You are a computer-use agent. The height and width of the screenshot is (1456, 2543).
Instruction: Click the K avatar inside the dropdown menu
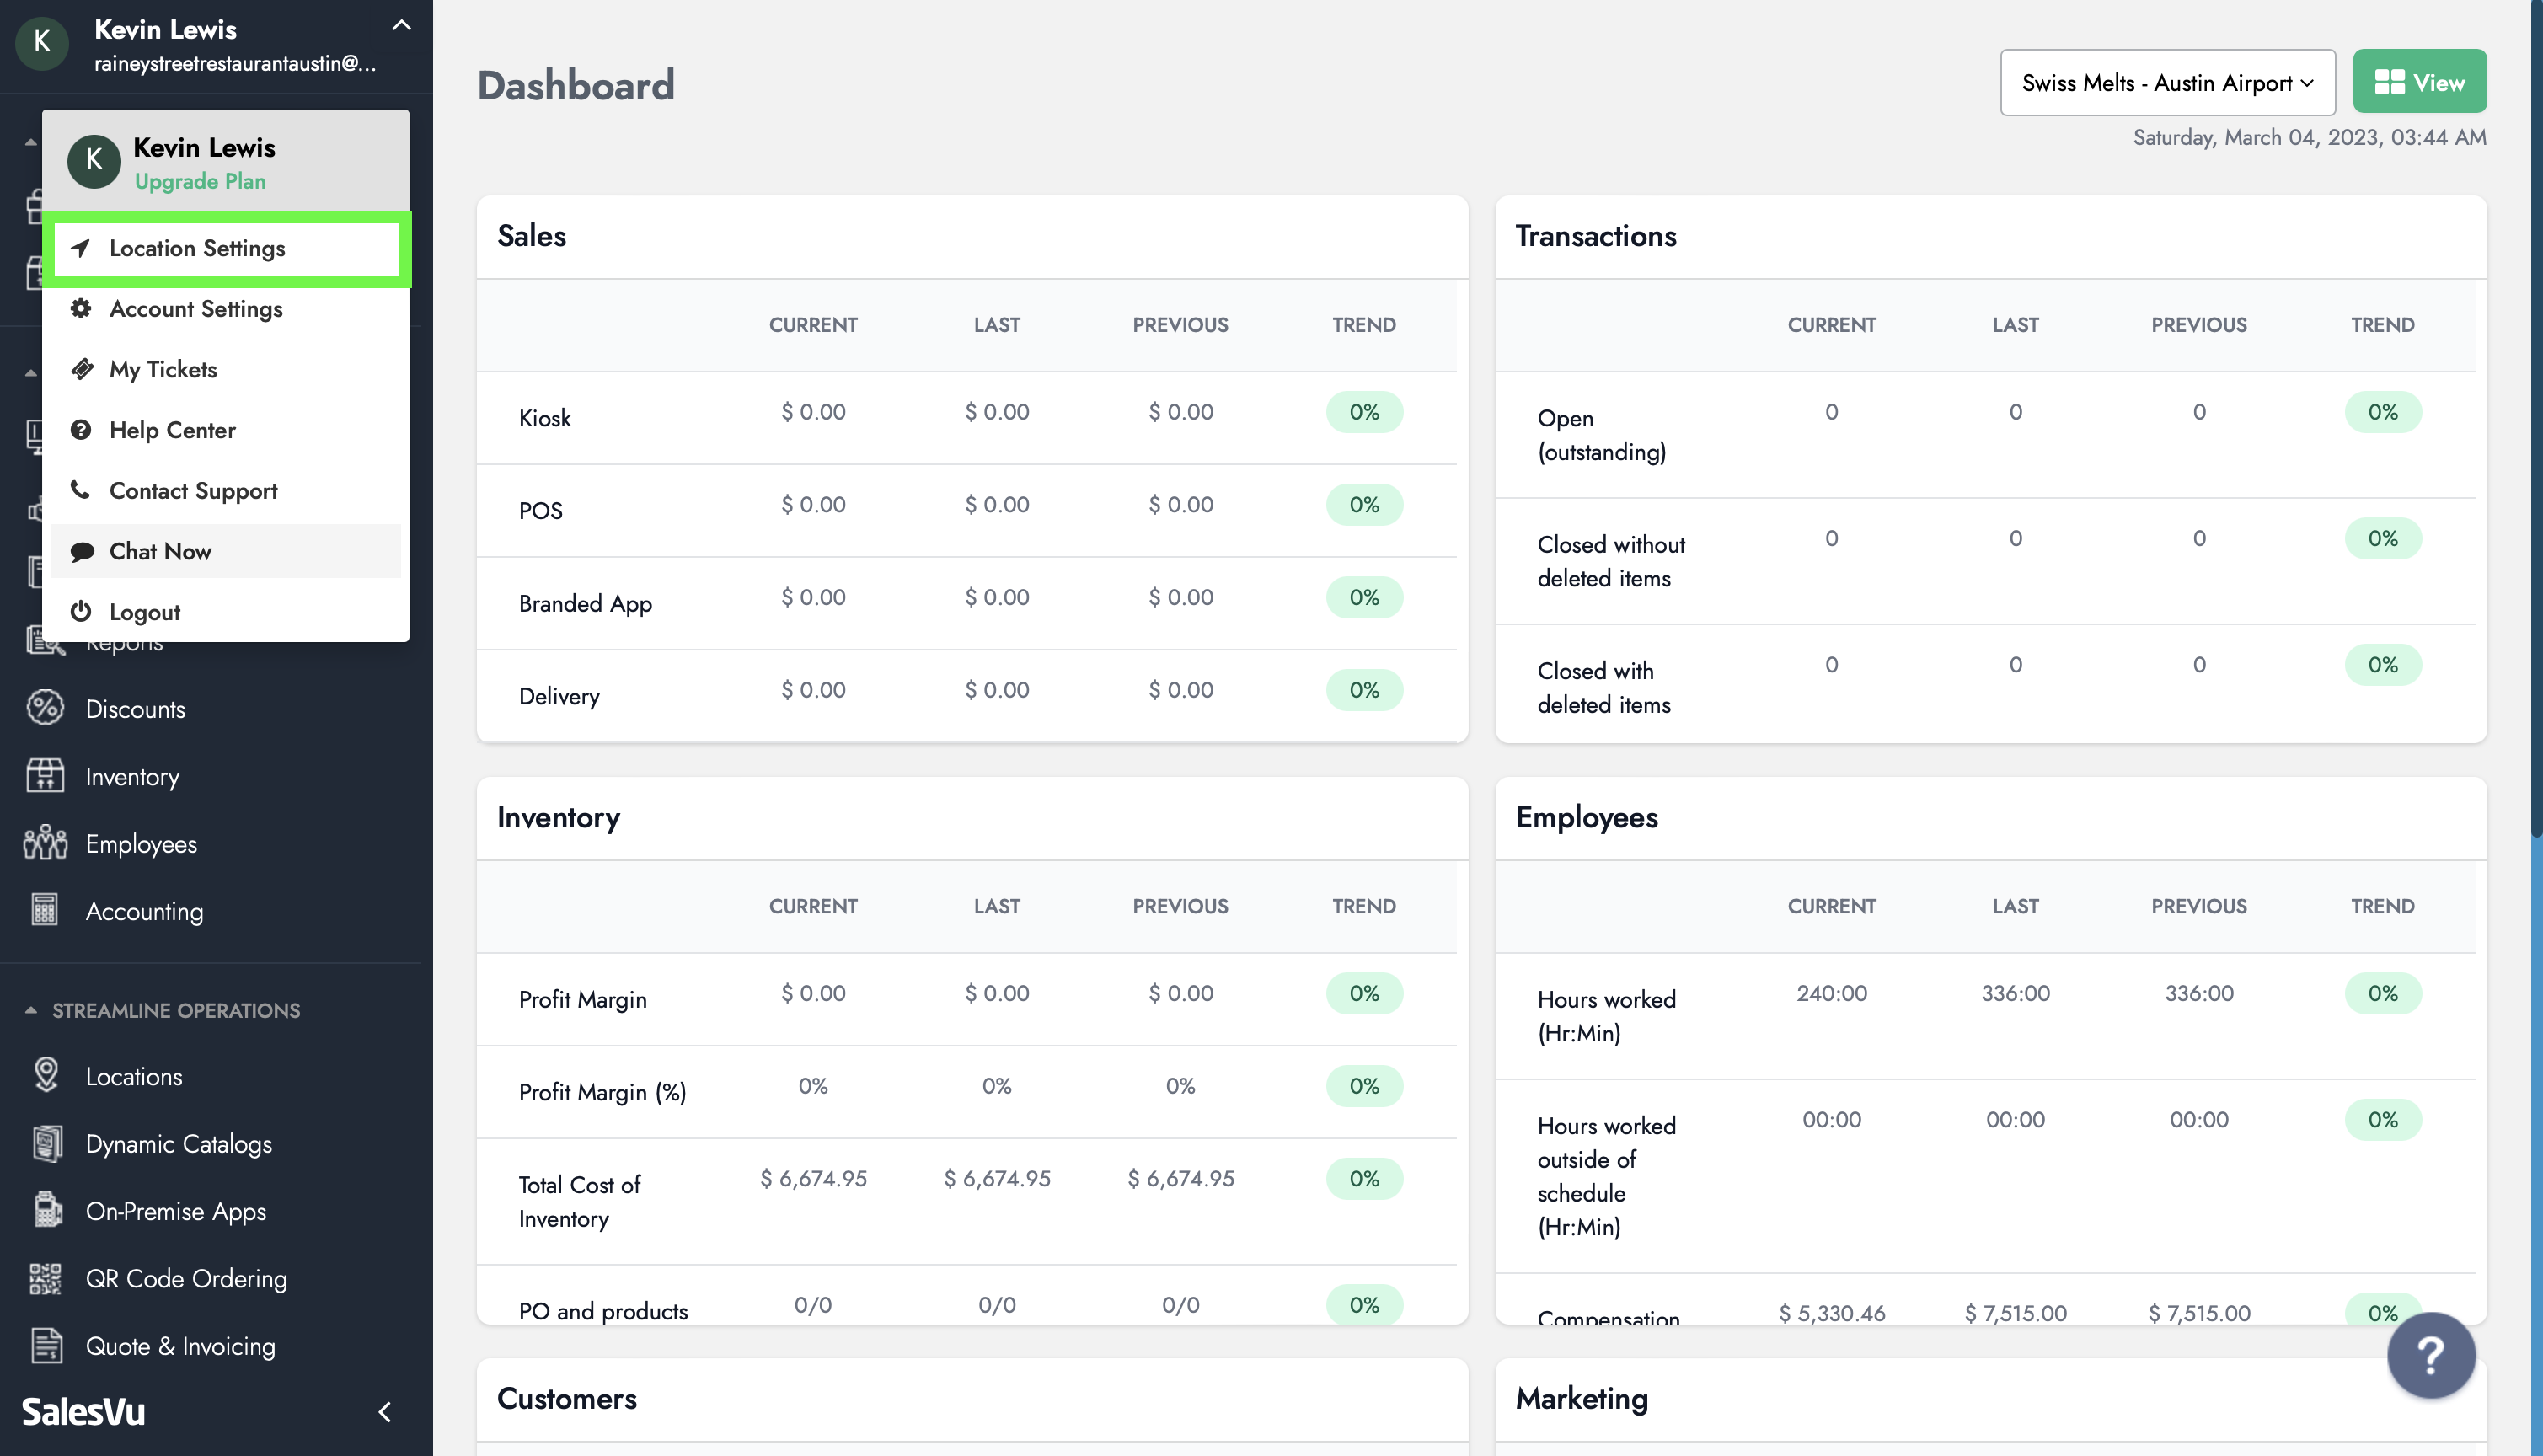94,161
